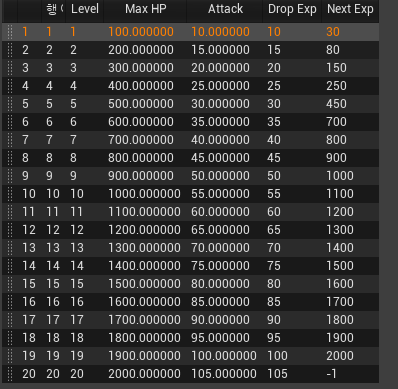Select the Attack cell 75.000000
Screen dimensions: 398x389
coord(220,266)
